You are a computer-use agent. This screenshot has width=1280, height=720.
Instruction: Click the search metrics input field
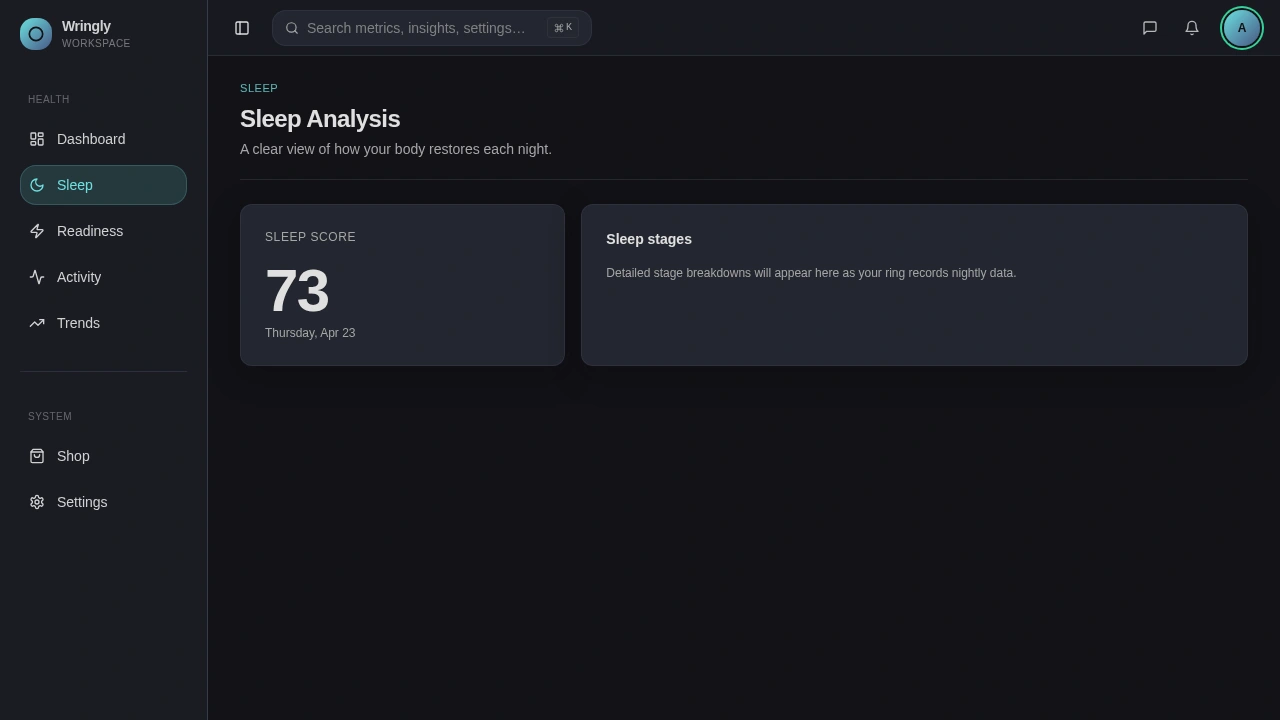pos(416,28)
